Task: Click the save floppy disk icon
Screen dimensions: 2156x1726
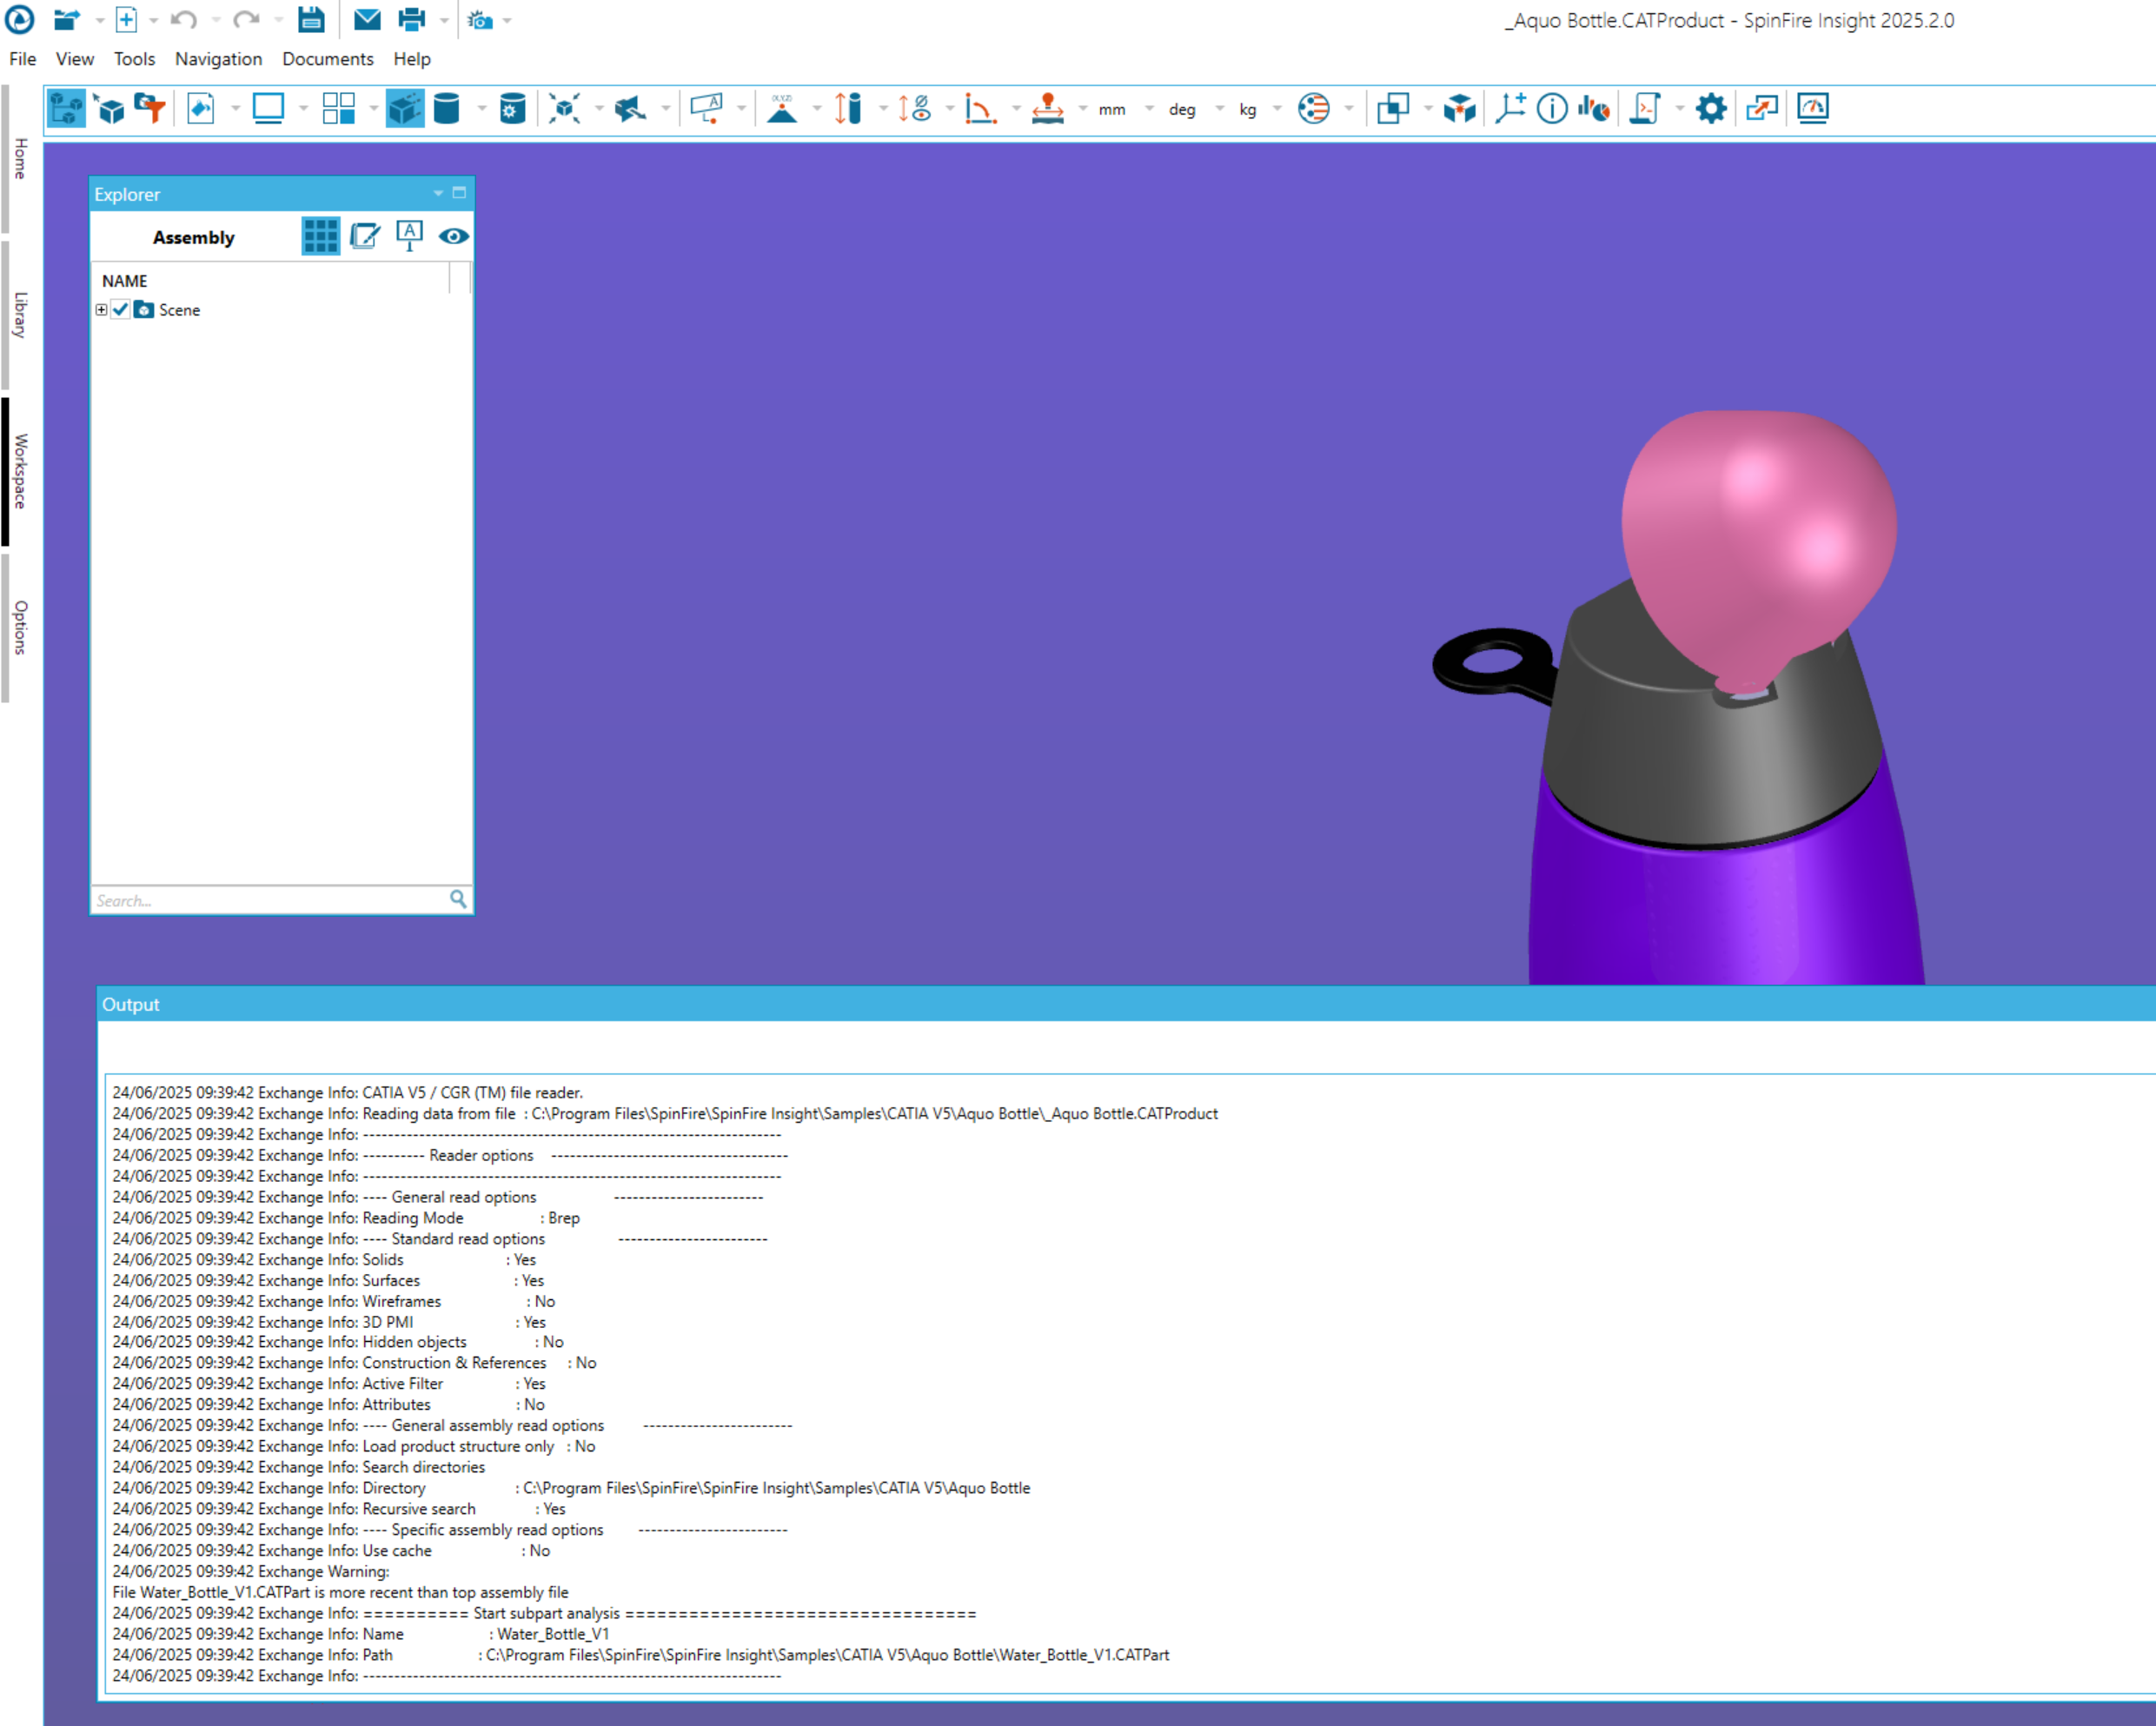Action: point(311,19)
